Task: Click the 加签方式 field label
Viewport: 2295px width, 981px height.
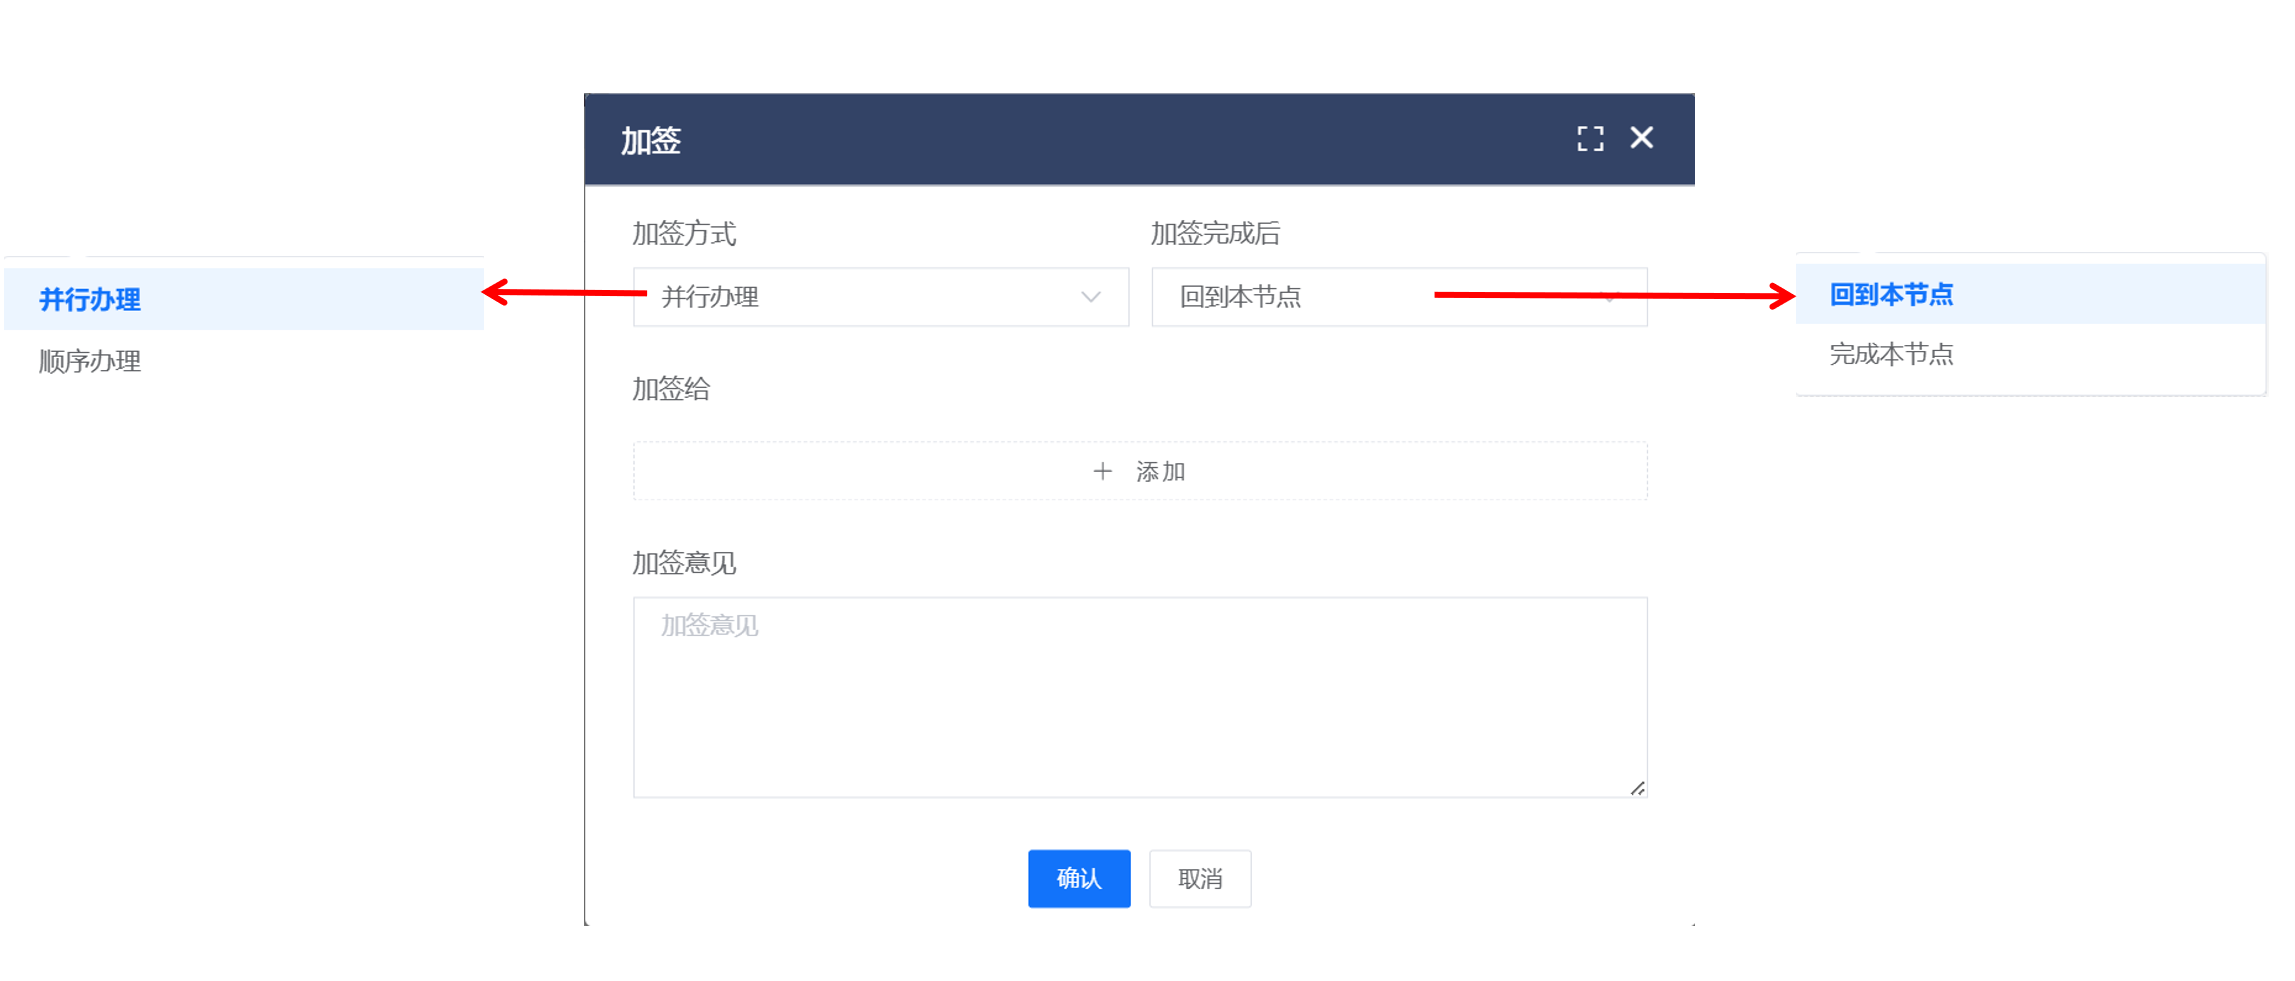Action: (x=684, y=234)
